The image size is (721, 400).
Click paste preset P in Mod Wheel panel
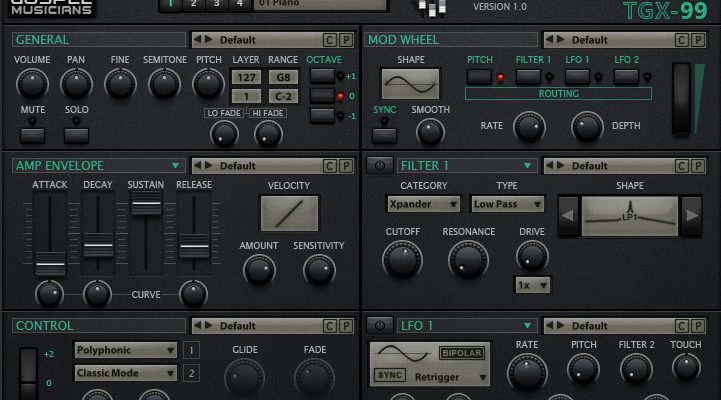698,40
